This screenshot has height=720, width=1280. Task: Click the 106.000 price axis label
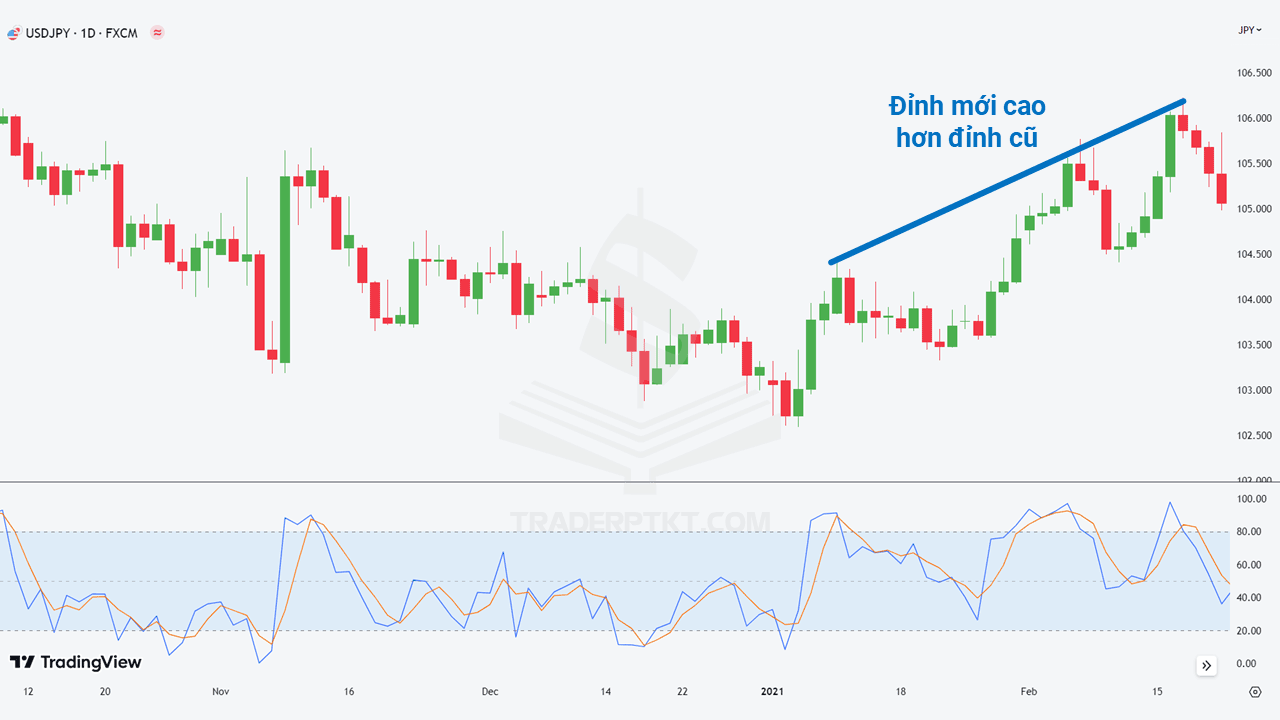(1254, 118)
